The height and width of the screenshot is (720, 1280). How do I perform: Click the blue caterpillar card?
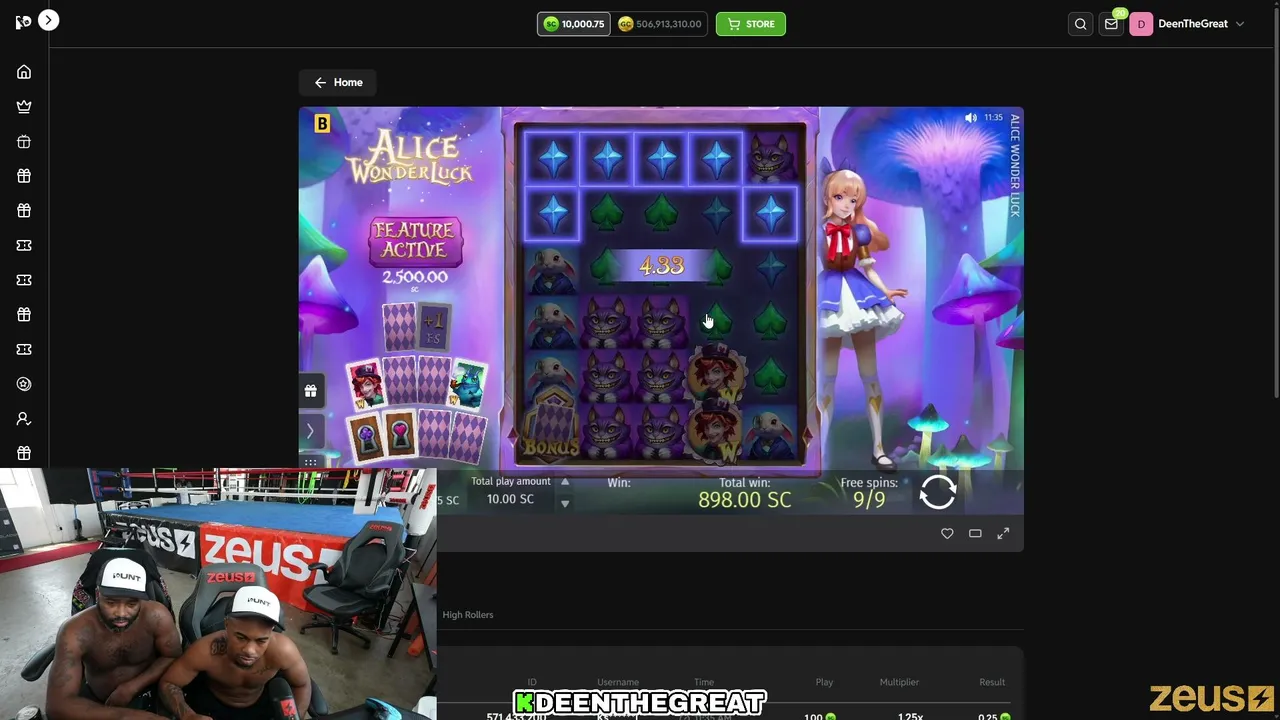click(468, 383)
